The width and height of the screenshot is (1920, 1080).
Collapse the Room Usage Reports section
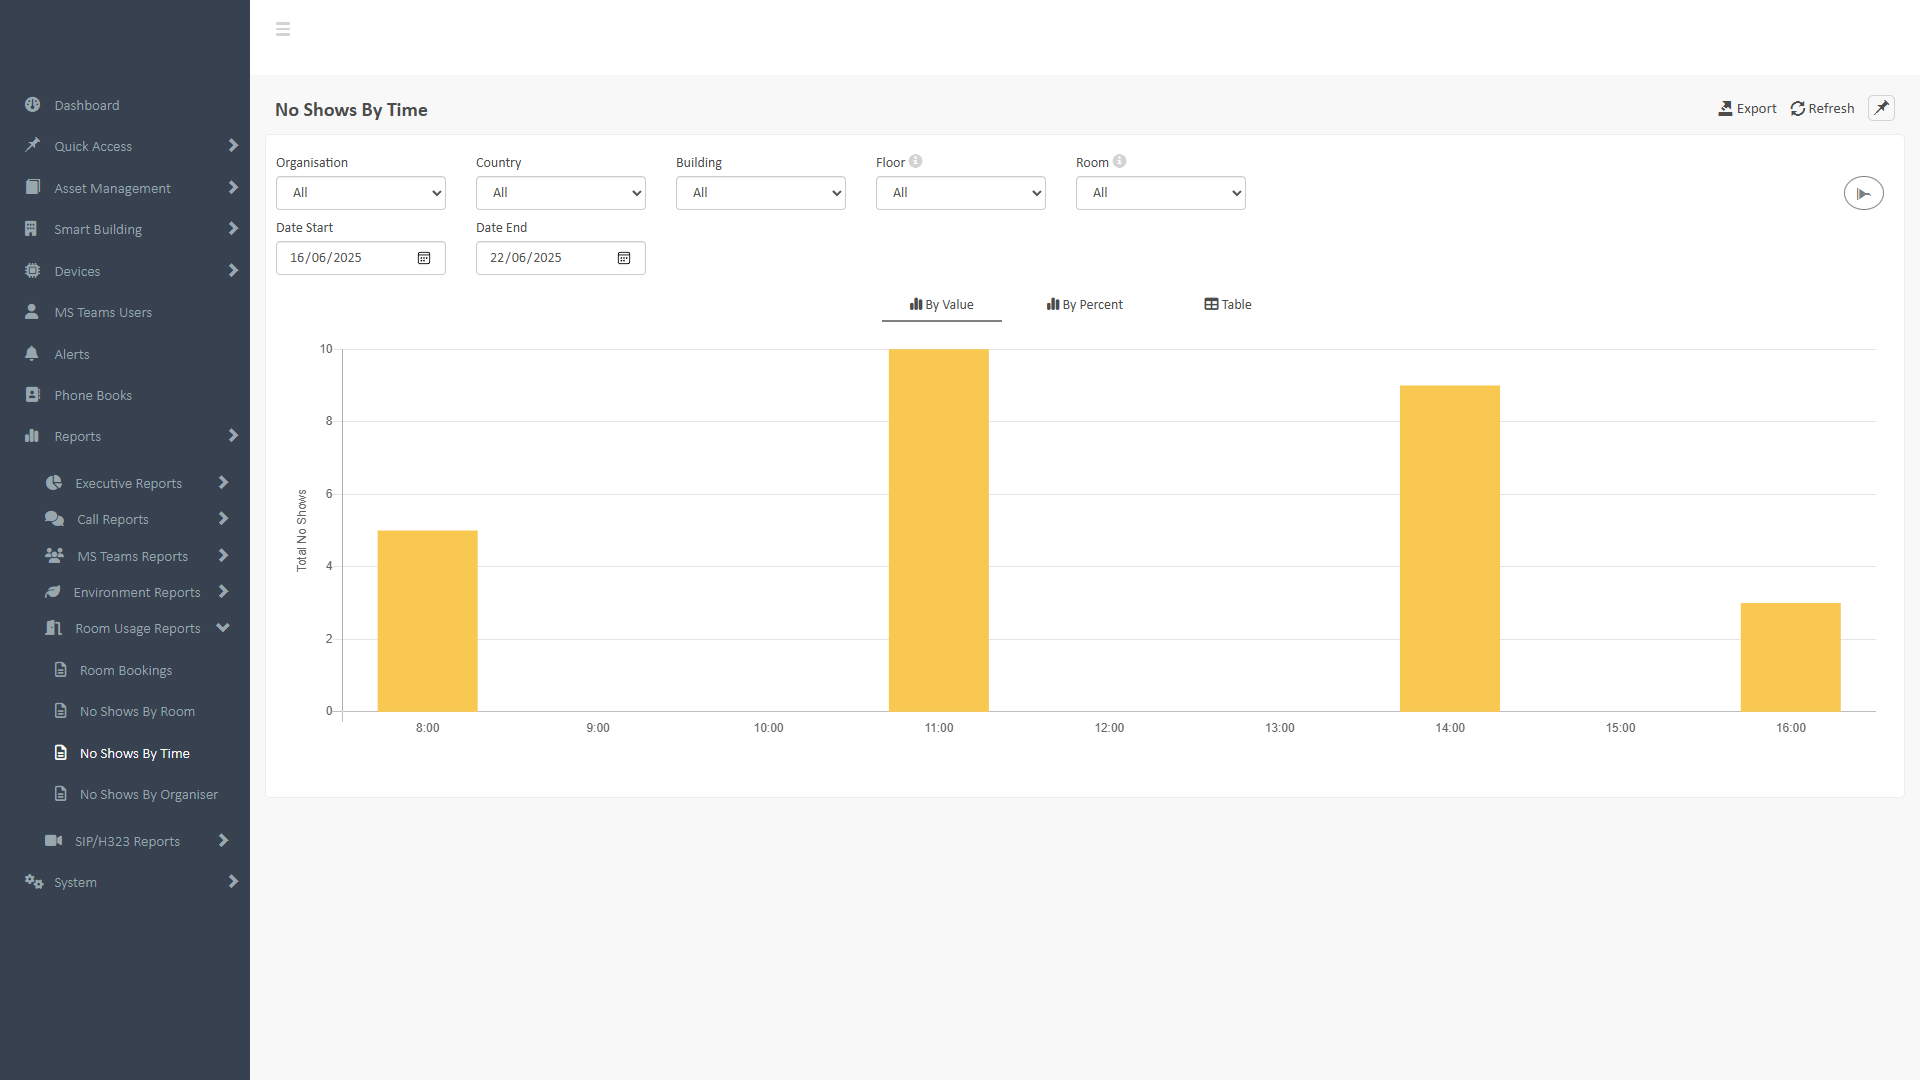tap(223, 628)
